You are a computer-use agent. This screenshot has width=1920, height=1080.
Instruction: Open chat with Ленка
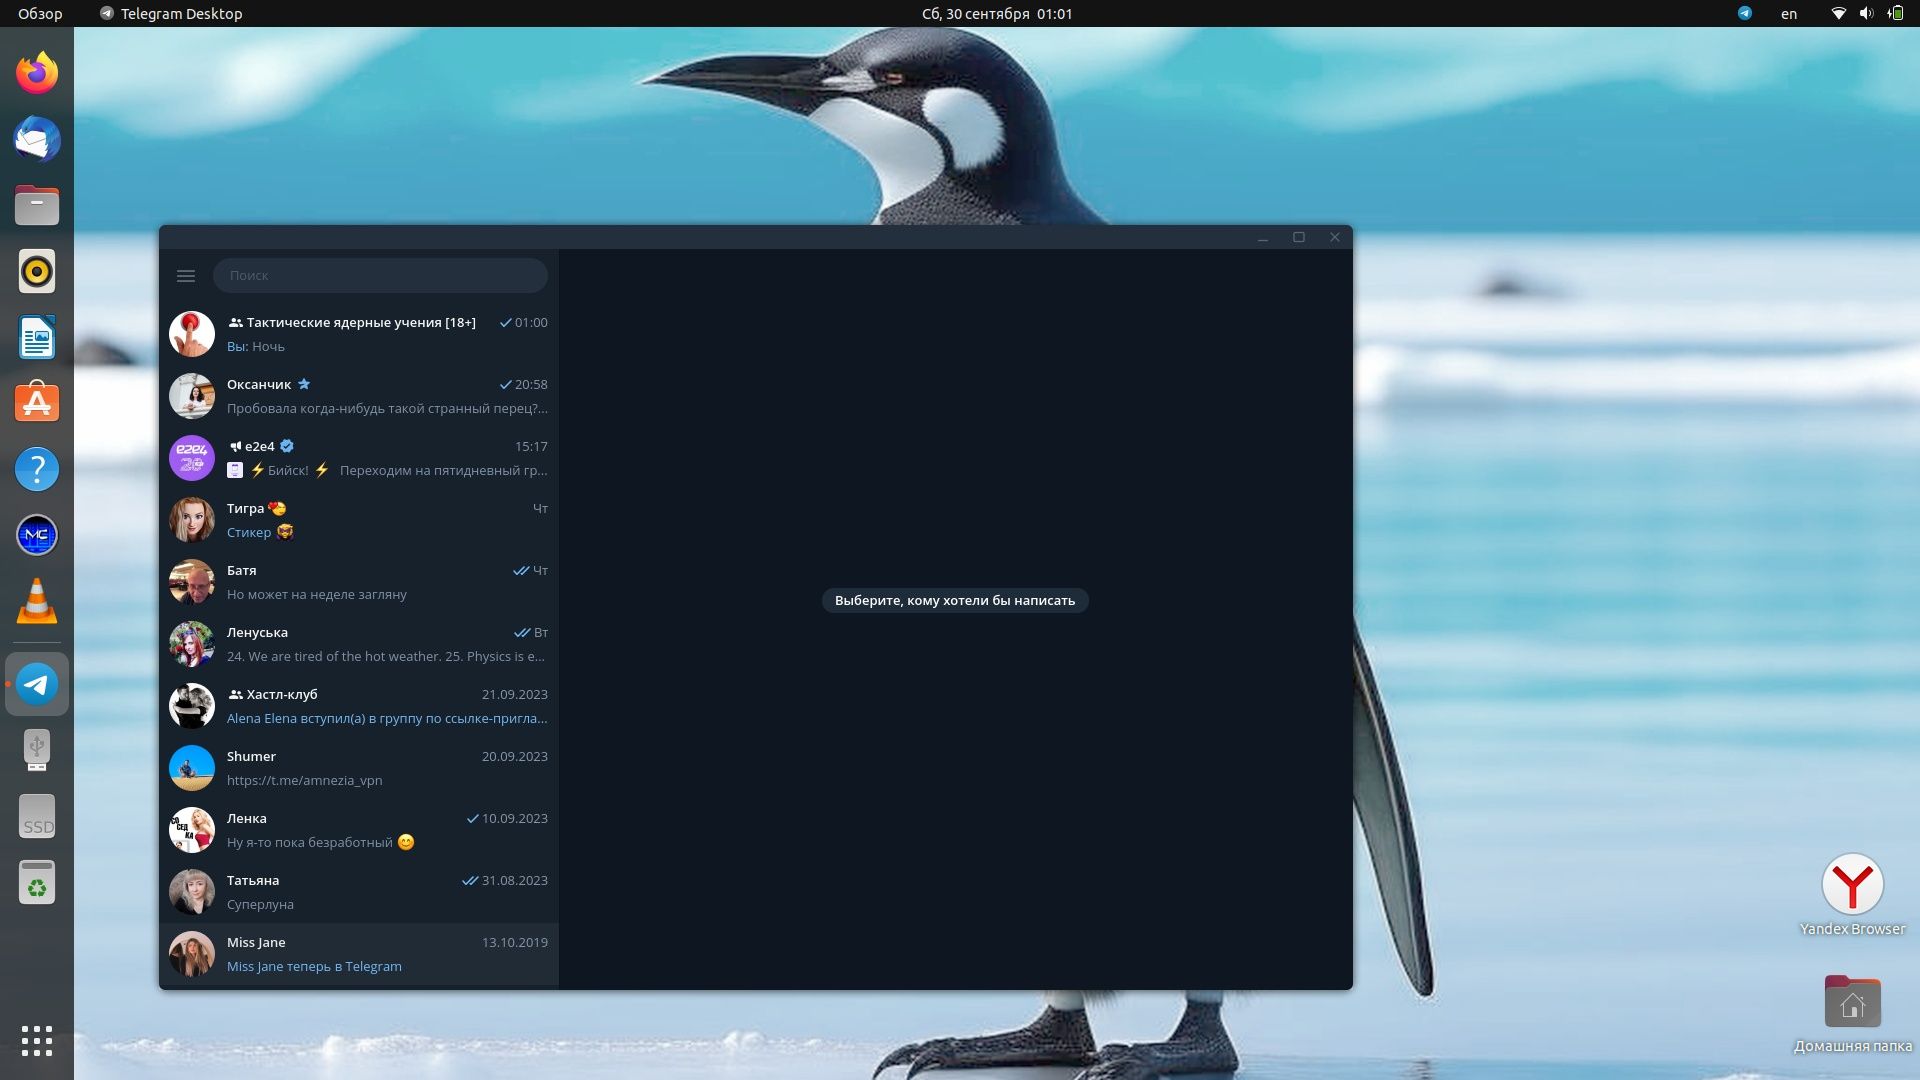(359, 830)
